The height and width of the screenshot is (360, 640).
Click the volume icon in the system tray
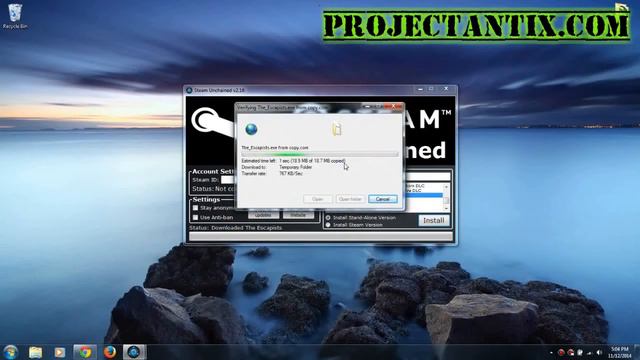pyautogui.click(x=599, y=352)
